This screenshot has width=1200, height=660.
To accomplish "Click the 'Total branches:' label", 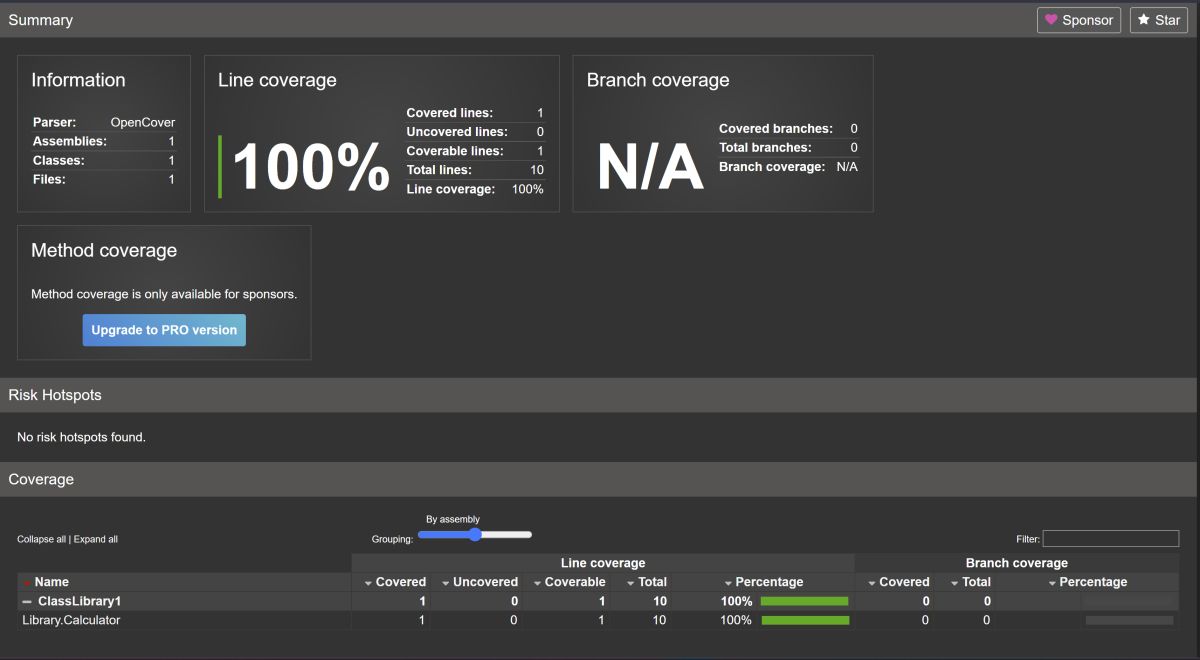I will click(x=765, y=148).
